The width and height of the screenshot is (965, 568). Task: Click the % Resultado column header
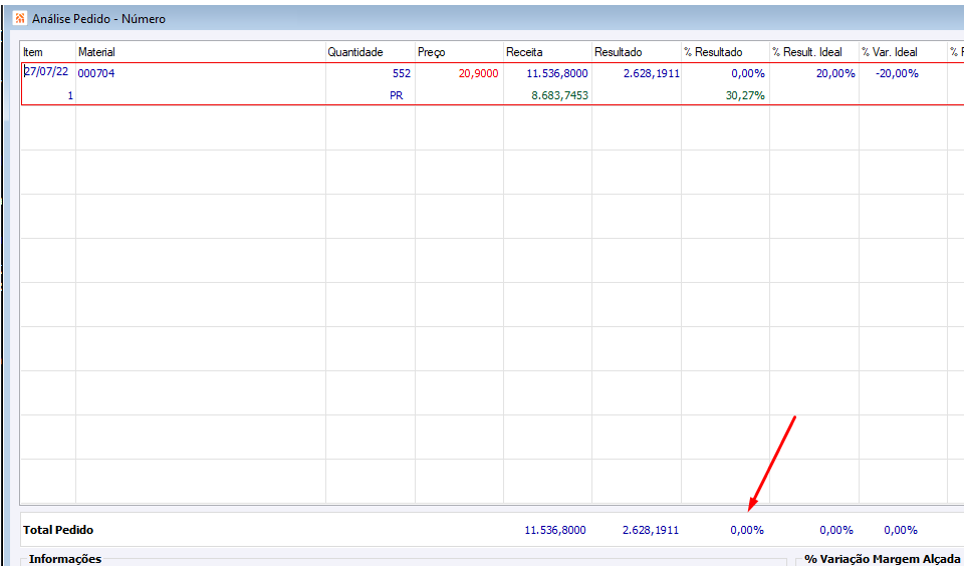coord(713,52)
